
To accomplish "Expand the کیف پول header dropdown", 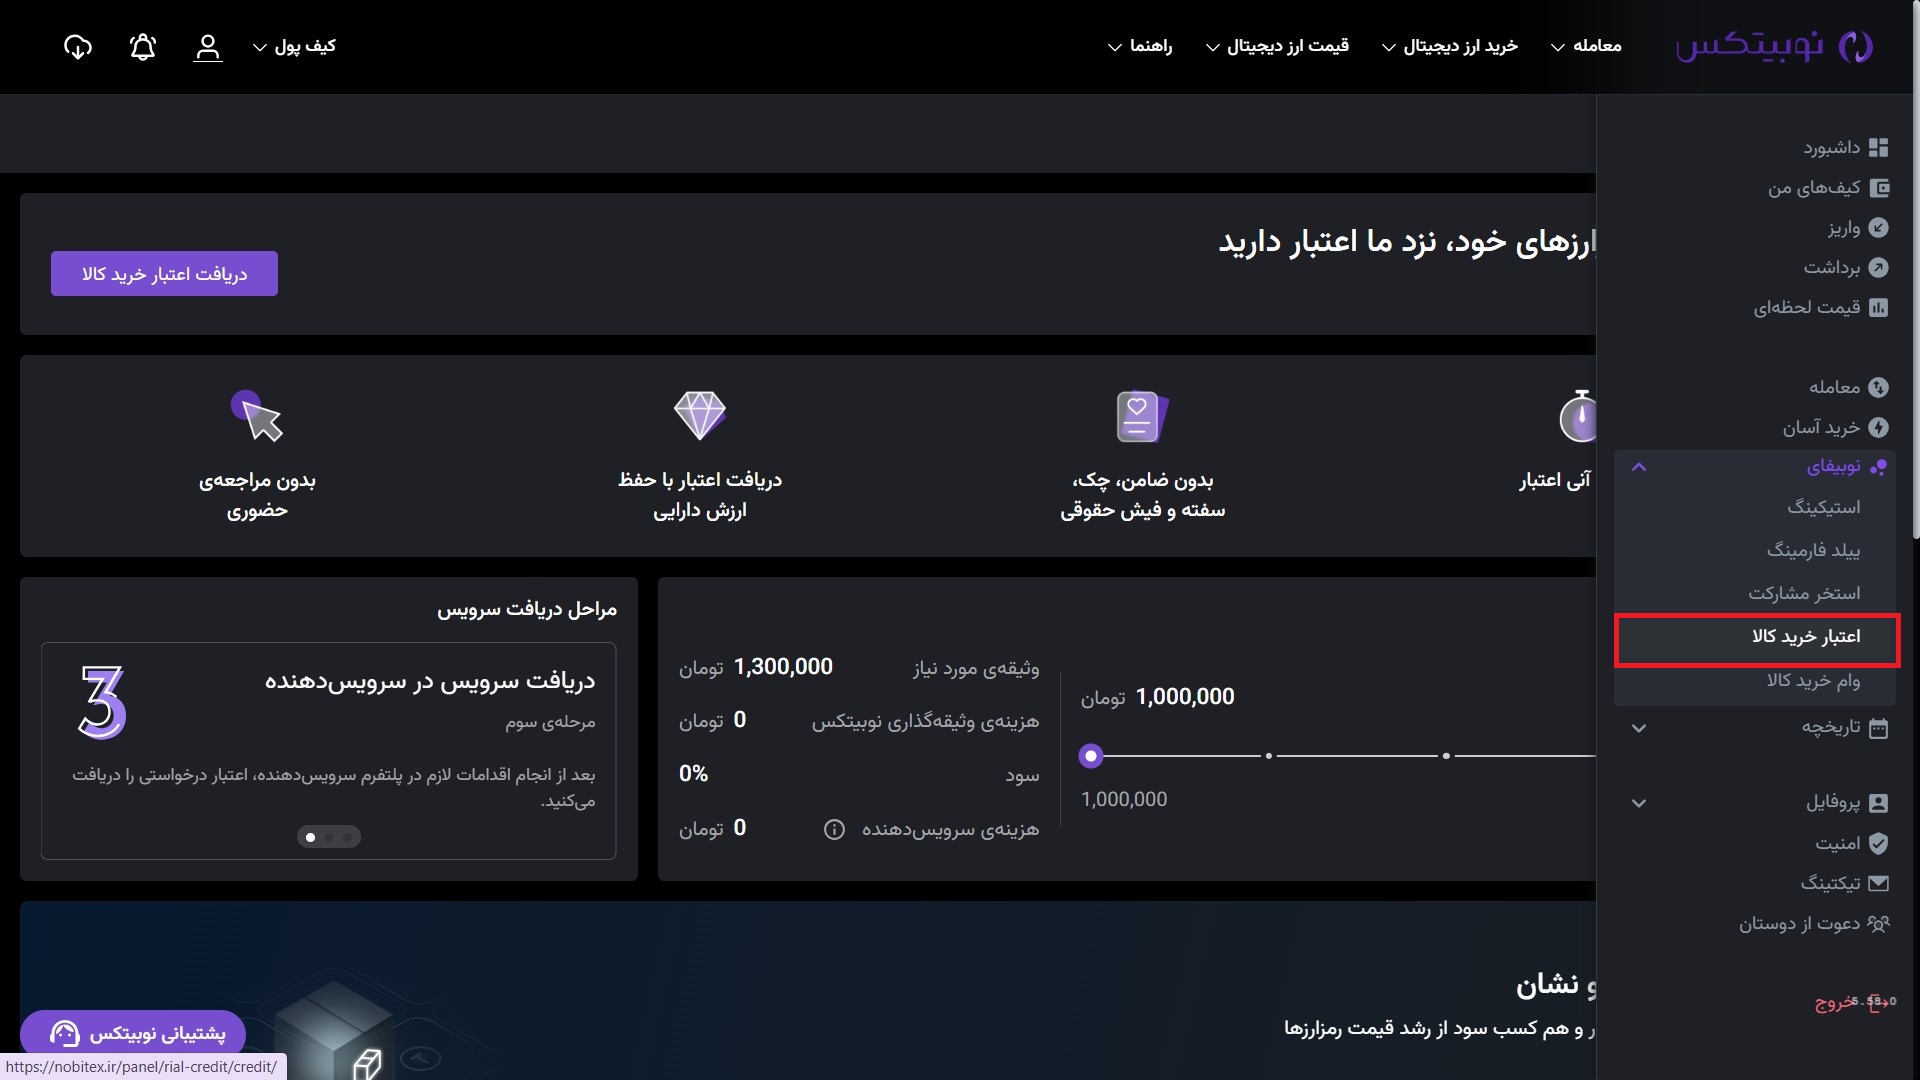I will [294, 47].
